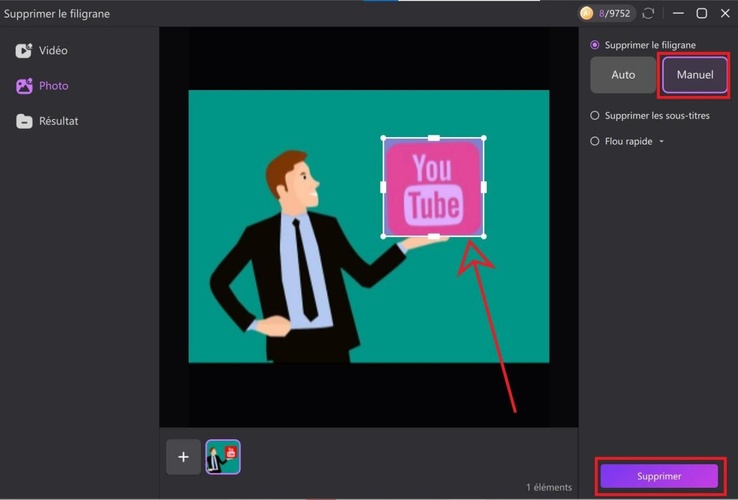Click the '1 éléments' count label
Screen dimensions: 738x500
549,487
